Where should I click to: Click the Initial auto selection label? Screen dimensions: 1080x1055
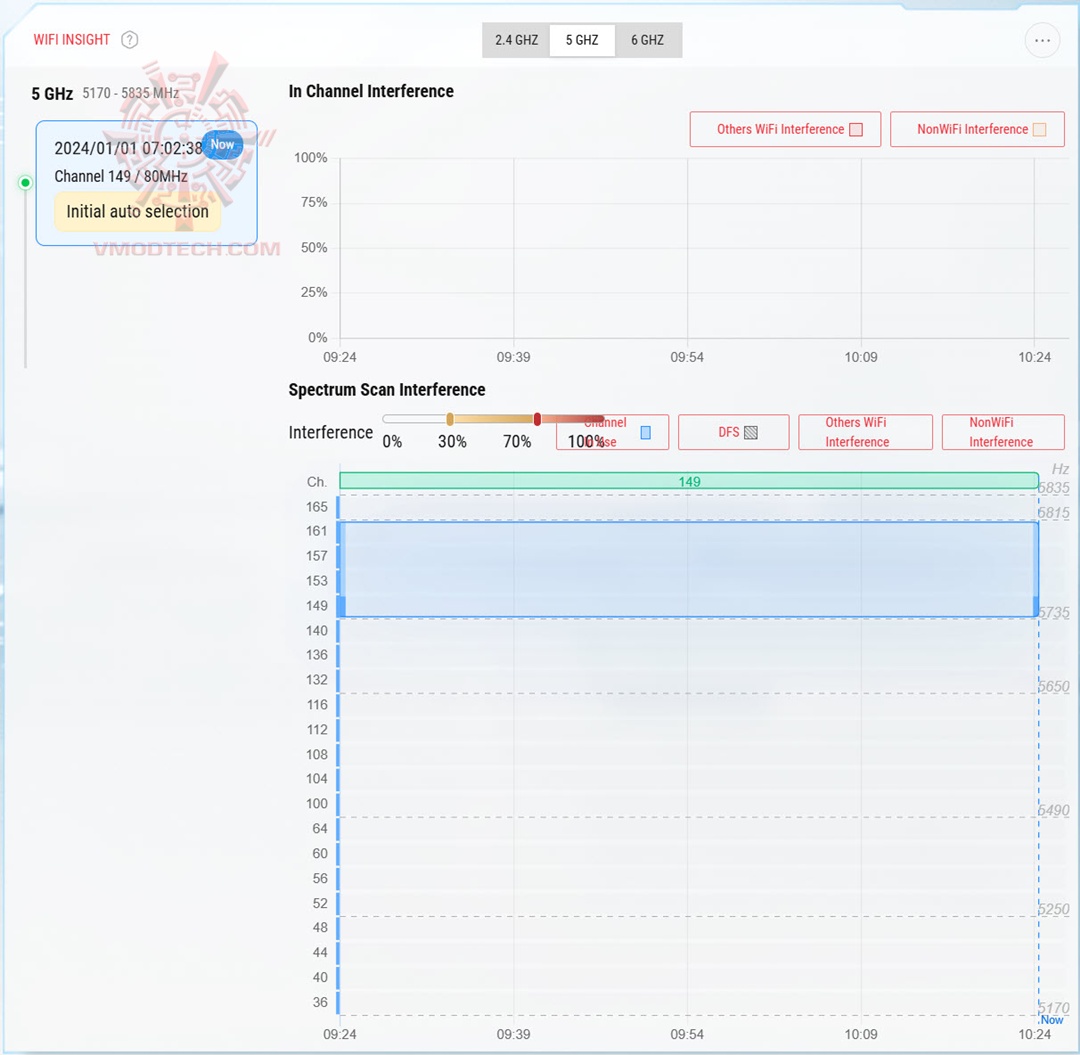coord(138,211)
